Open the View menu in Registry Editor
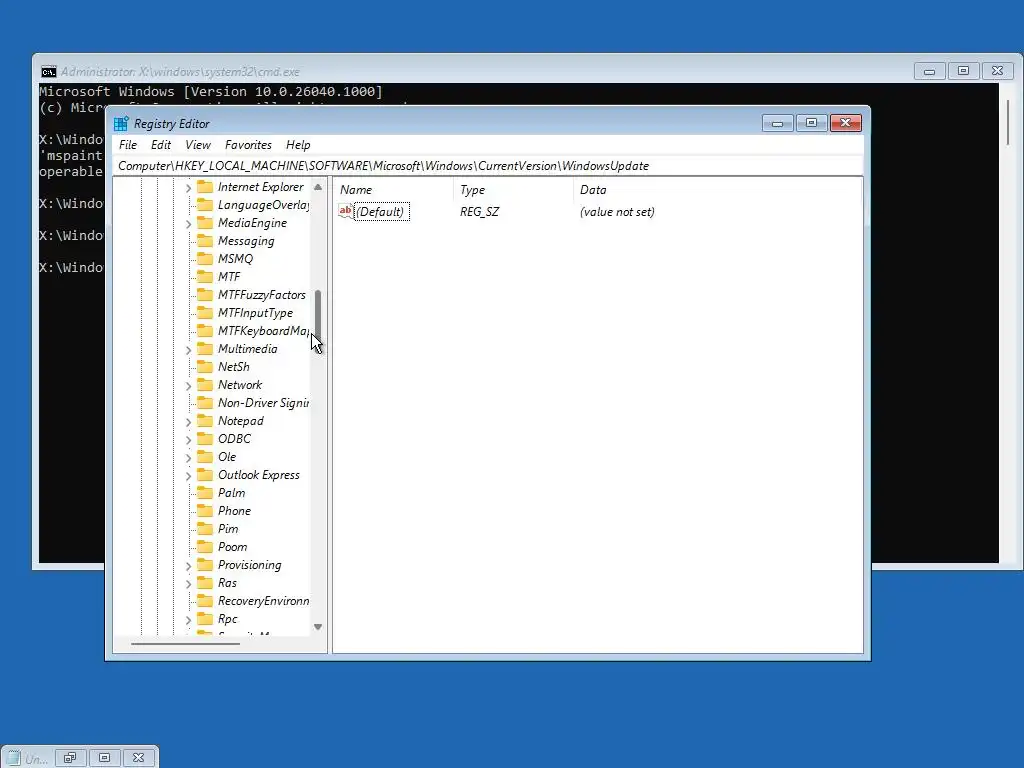Screen dimensions: 1024x768 click(198, 145)
